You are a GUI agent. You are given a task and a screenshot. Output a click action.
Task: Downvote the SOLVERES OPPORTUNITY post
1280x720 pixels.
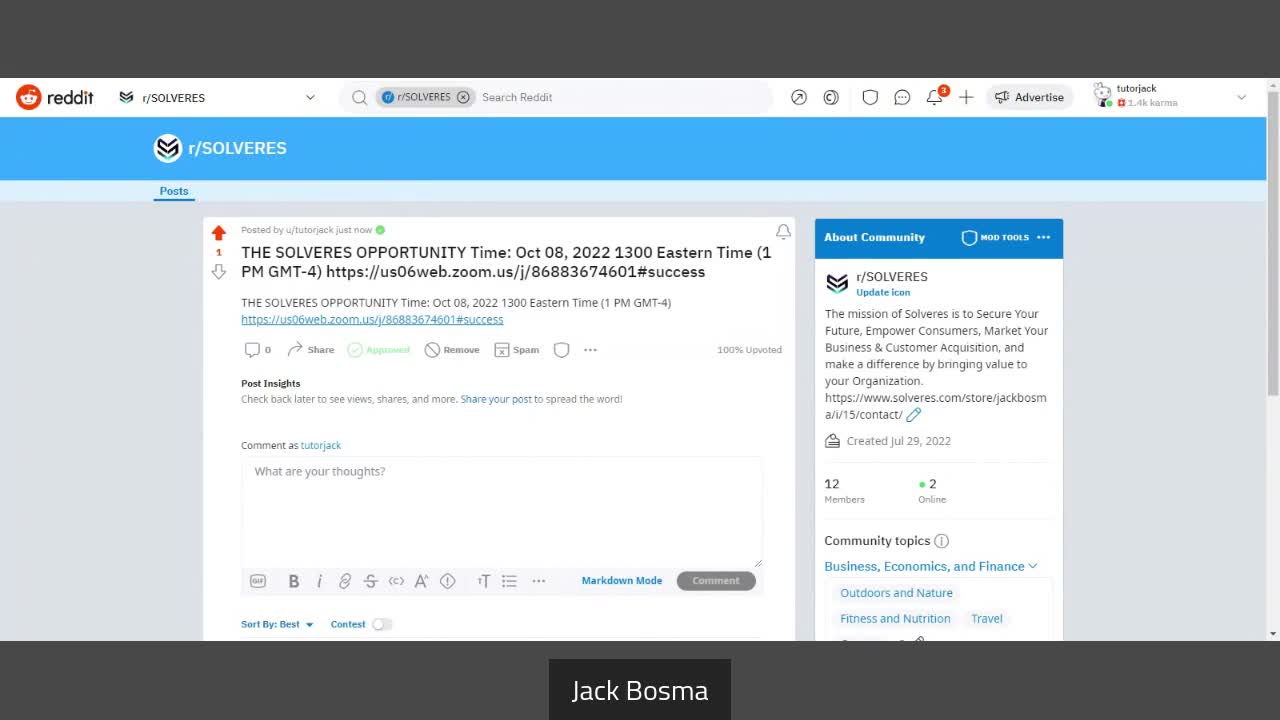pyautogui.click(x=219, y=271)
